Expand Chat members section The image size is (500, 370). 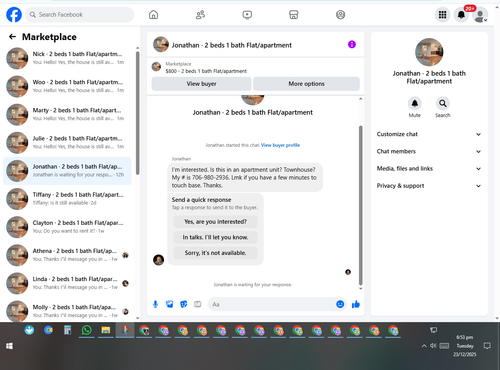coord(429,151)
